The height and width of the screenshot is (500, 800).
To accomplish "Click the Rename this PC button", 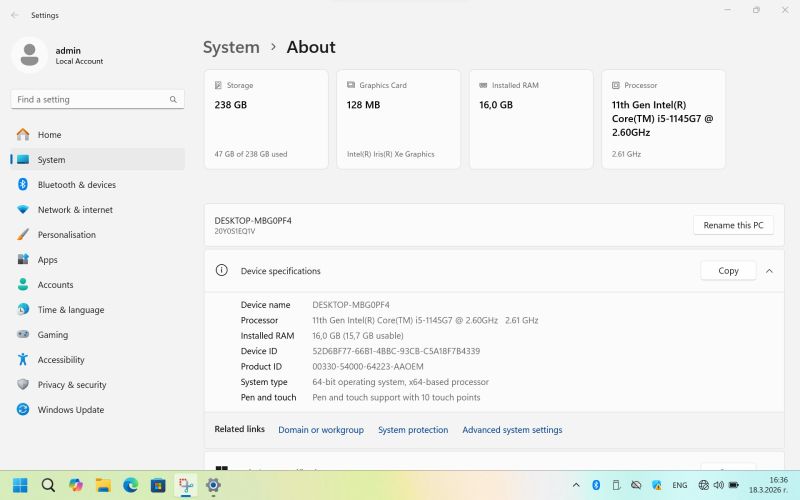I will 733,225.
